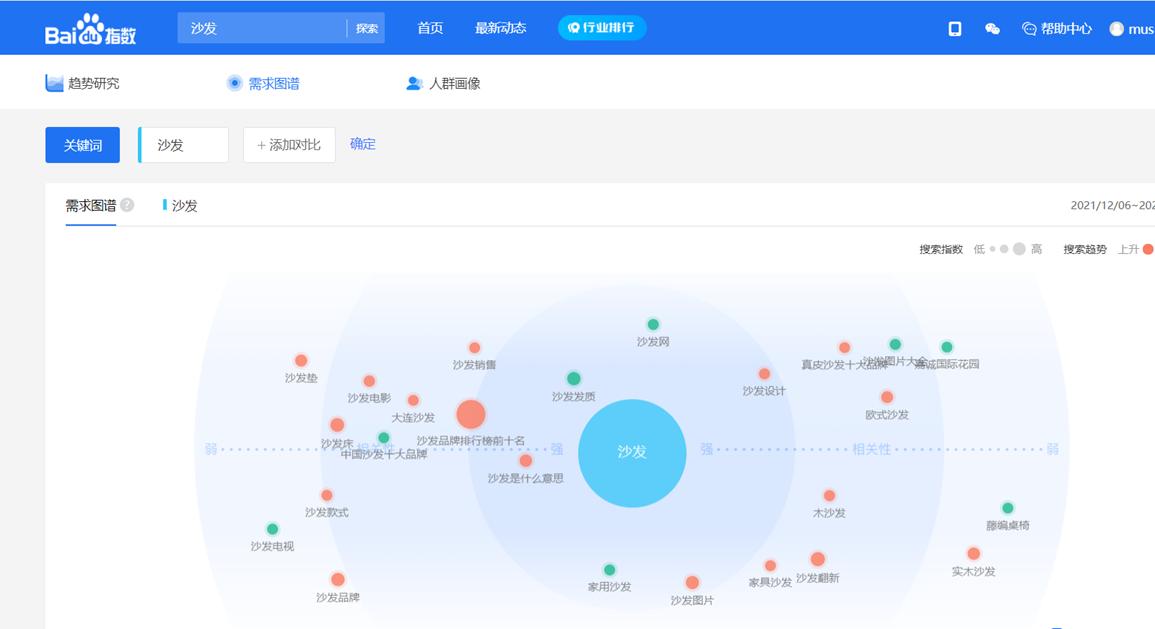Click the 沙发是什么意思 node dot

pos(525,460)
